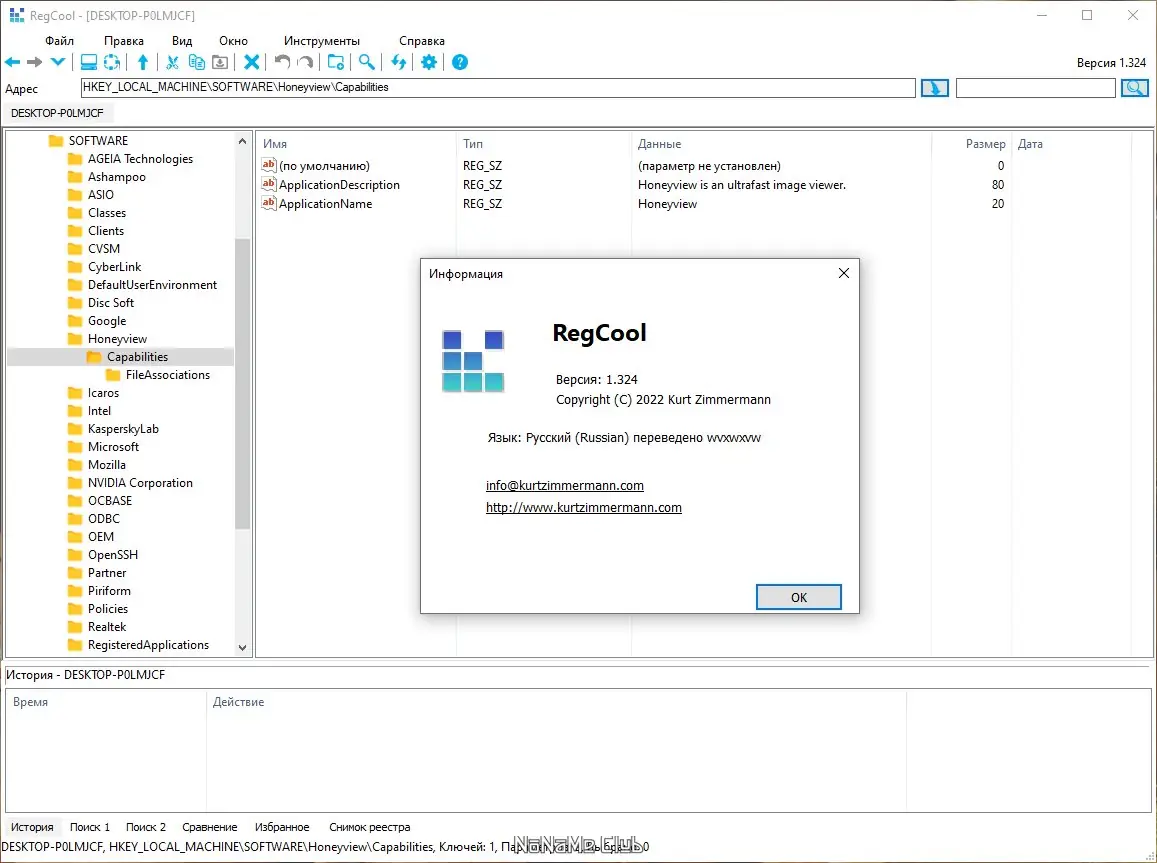Sort by the Тип column header
Viewport: 1157px width, 863px height.
(473, 144)
